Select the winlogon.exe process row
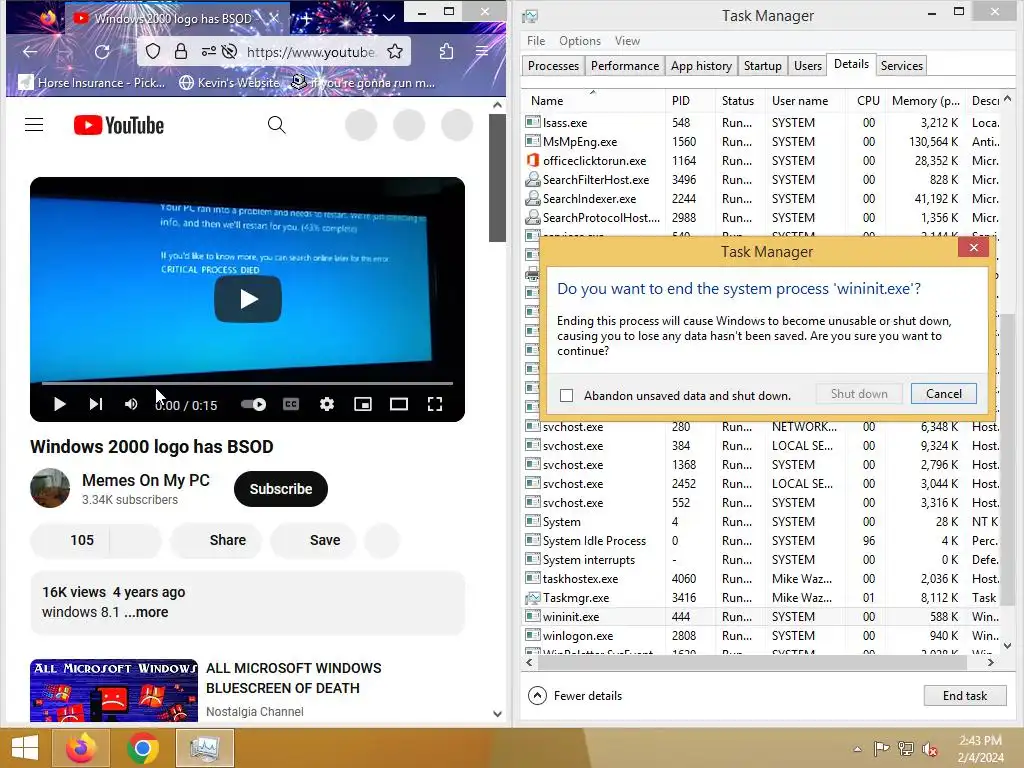Viewport: 1024px width, 768px height. pyautogui.click(x=761, y=635)
